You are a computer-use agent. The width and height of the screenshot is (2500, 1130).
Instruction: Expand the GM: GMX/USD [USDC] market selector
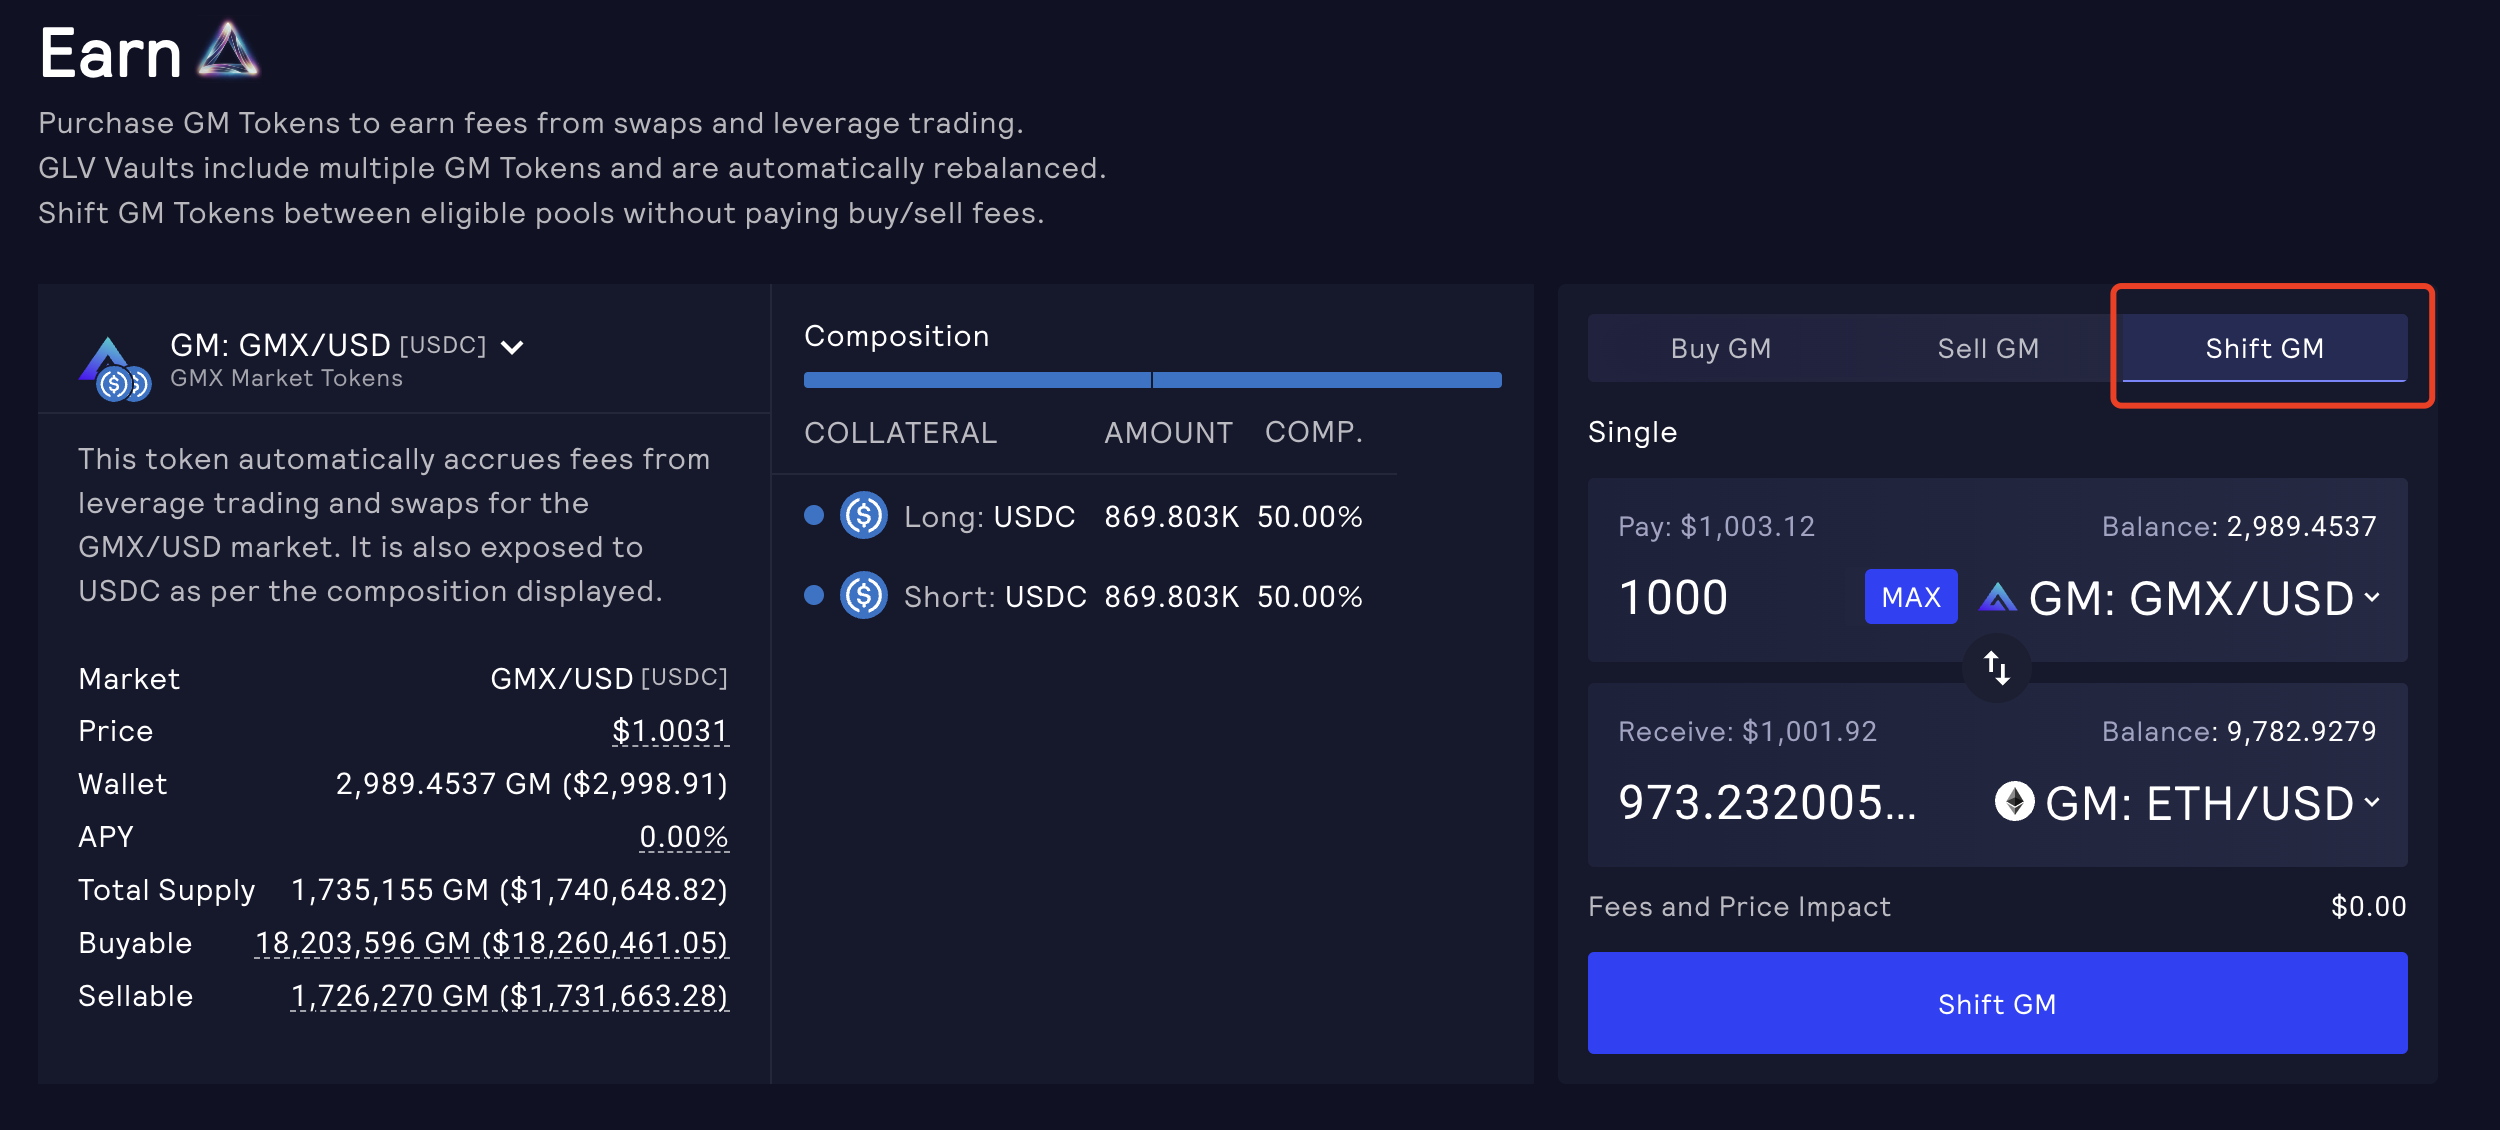(513, 347)
